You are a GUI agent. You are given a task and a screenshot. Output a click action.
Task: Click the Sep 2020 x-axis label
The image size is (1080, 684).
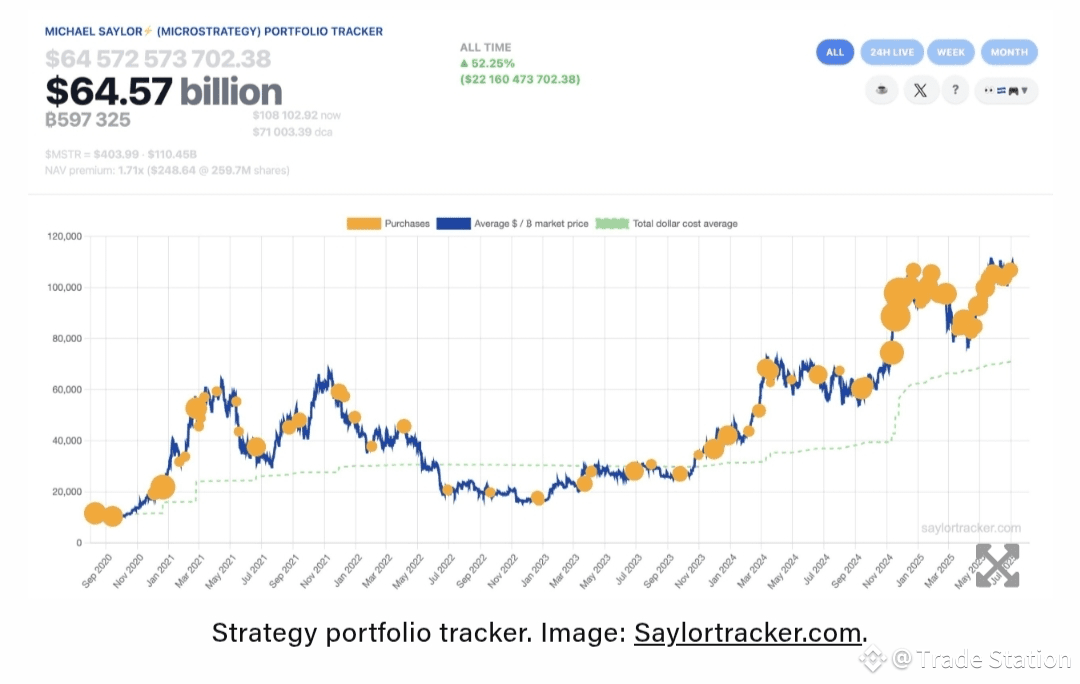click(x=96, y=570)
